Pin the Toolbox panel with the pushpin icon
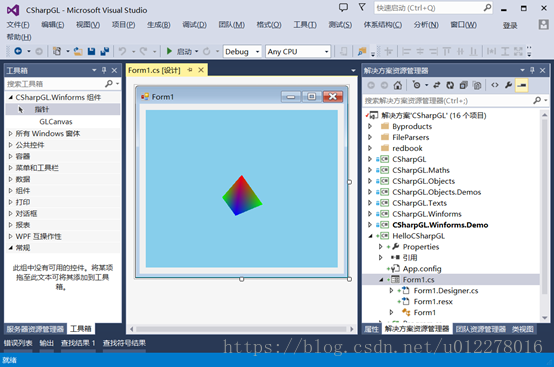Image resolution: width=554 pixels, height=367 pixels. tap(104, 70)
